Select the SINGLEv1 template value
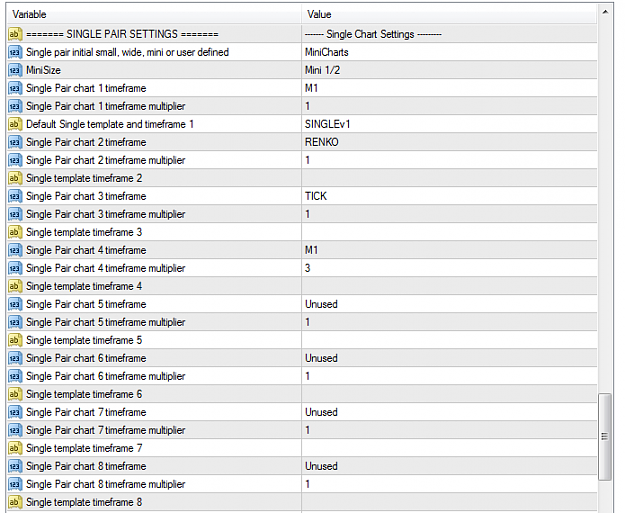 click(x=449, y=124)
